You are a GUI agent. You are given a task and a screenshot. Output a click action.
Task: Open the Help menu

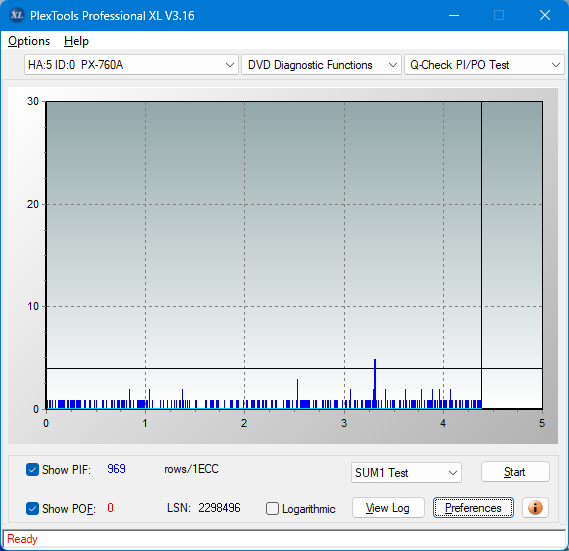click(x=76, y=41)
